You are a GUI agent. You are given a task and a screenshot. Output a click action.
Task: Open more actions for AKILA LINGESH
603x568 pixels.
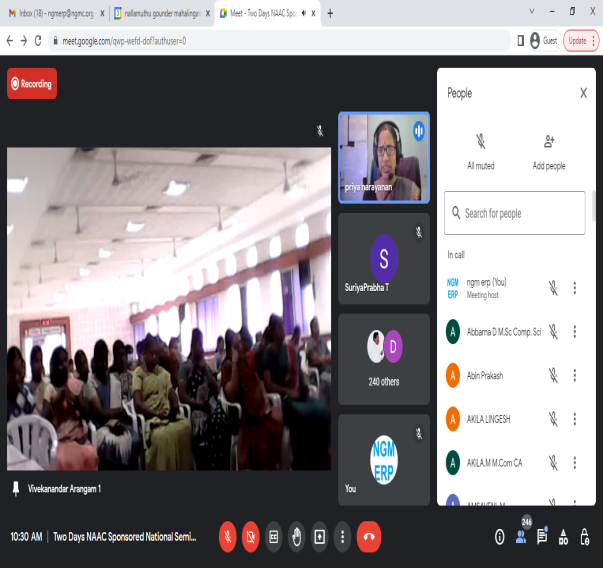[x=574, y=419]
